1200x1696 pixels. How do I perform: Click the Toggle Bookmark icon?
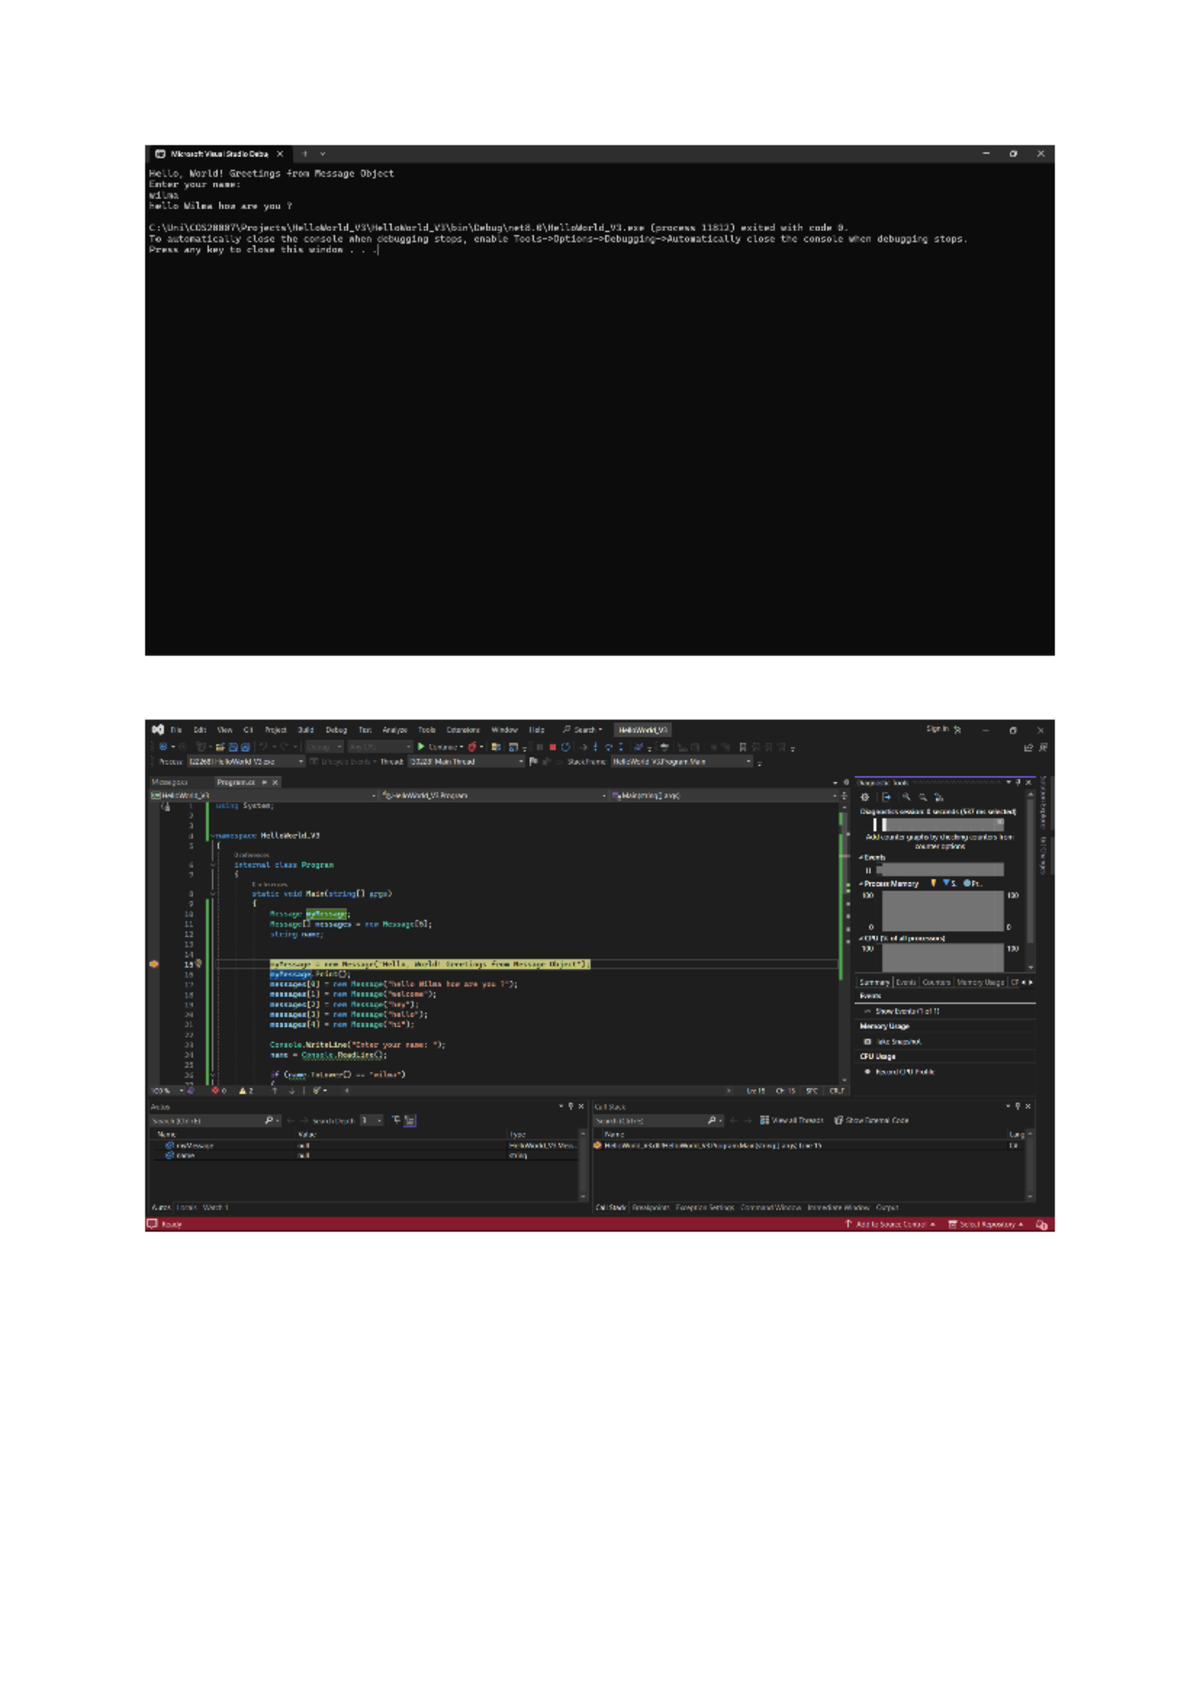[742, 746]
